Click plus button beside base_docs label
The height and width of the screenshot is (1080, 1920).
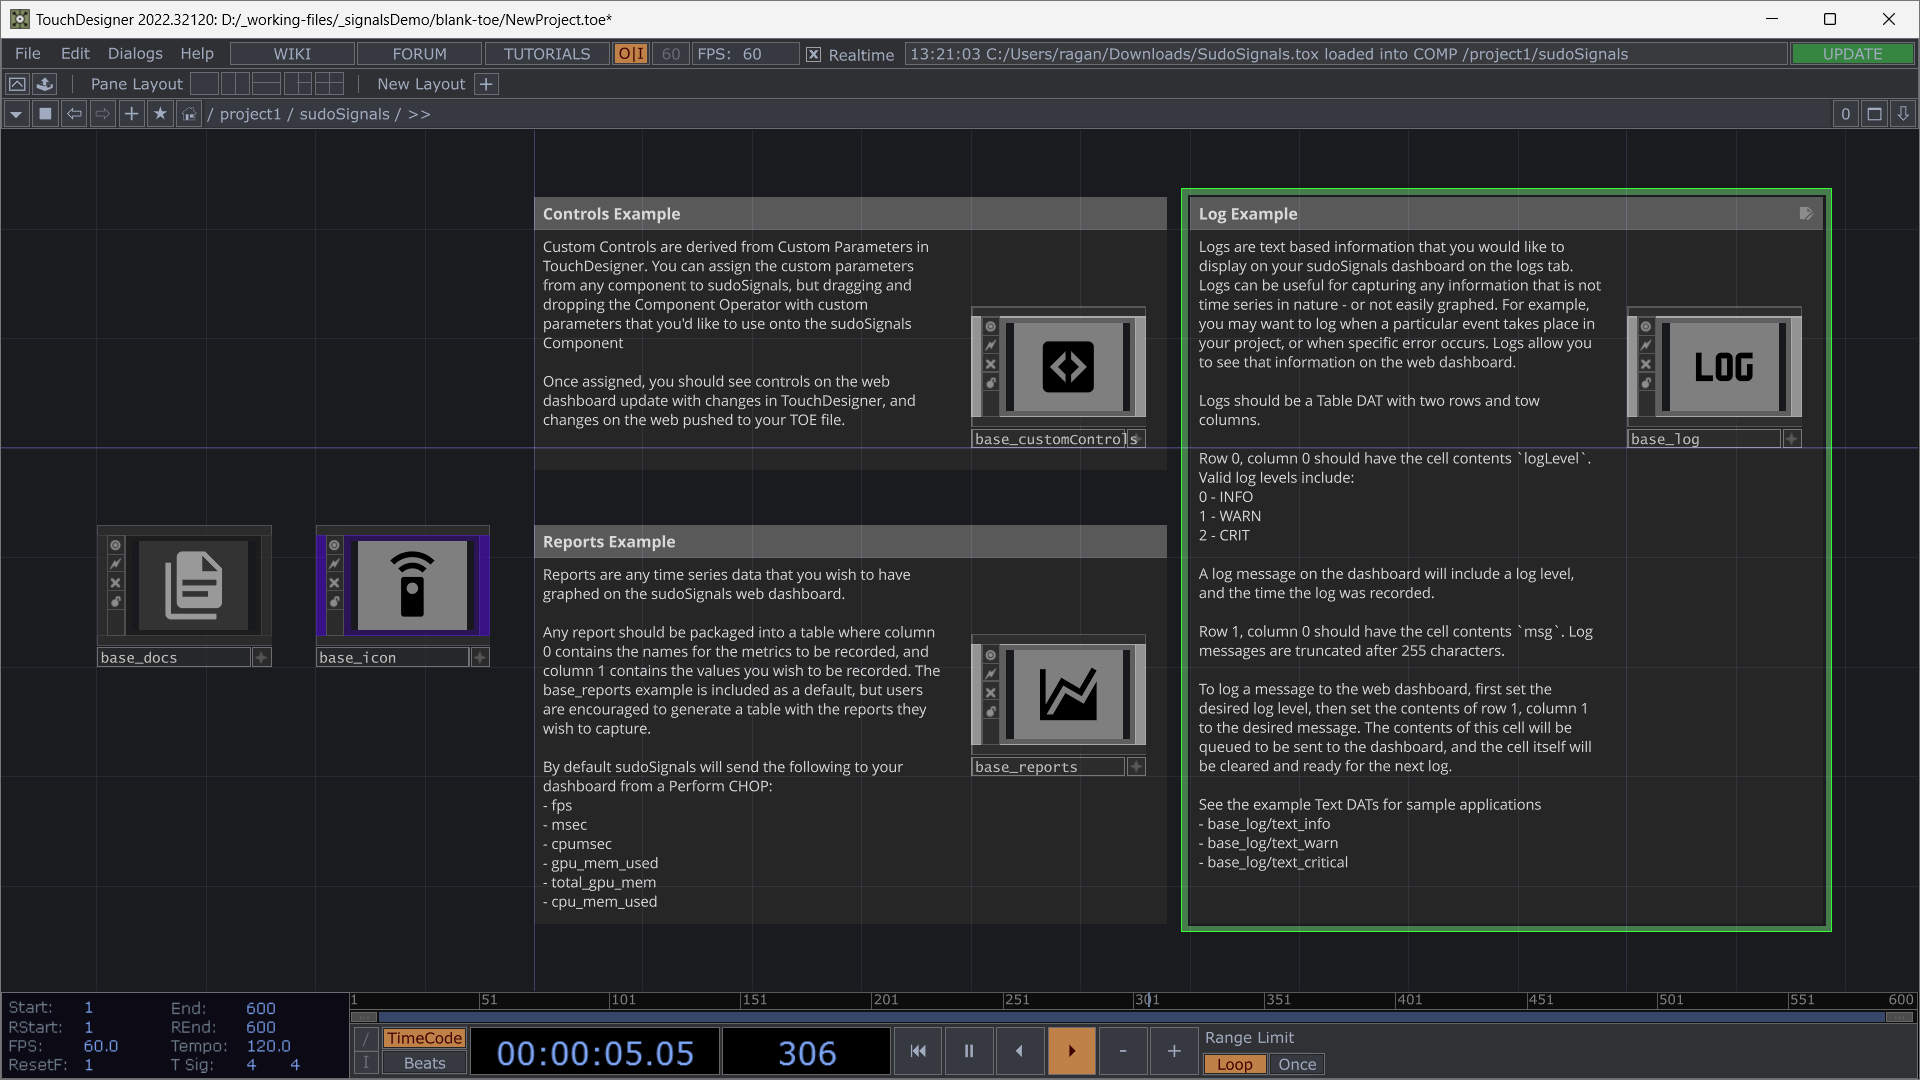[261, 657]
